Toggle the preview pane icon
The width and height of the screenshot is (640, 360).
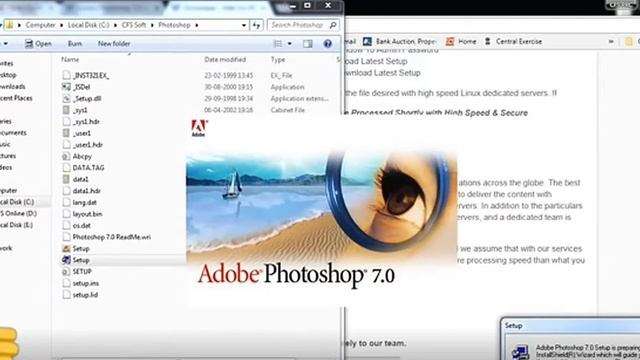click(x=308, y=44)
